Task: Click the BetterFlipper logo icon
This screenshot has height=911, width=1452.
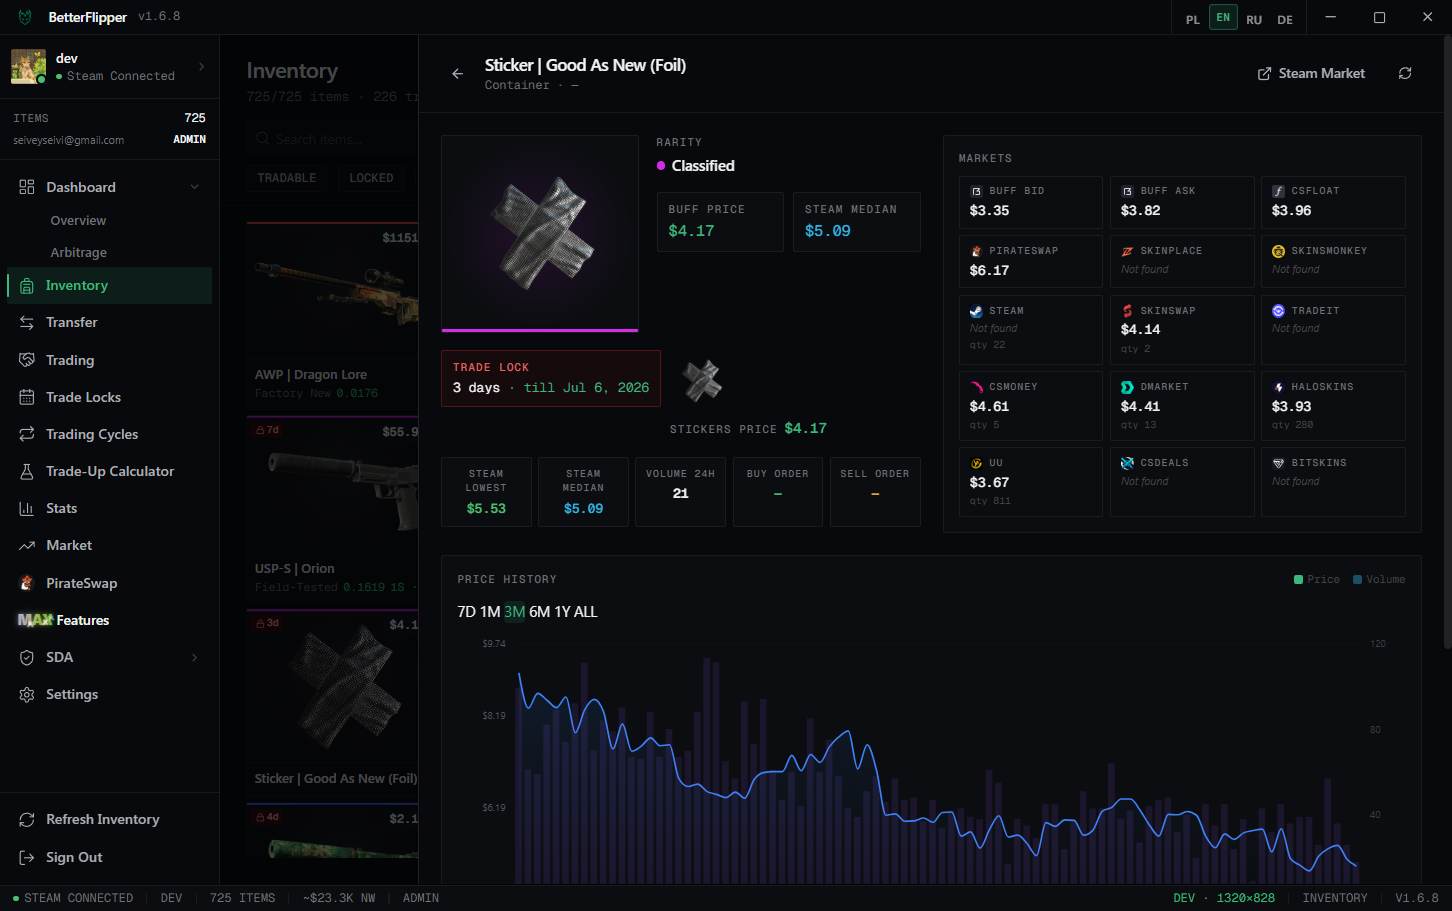Action: (25, 17)
